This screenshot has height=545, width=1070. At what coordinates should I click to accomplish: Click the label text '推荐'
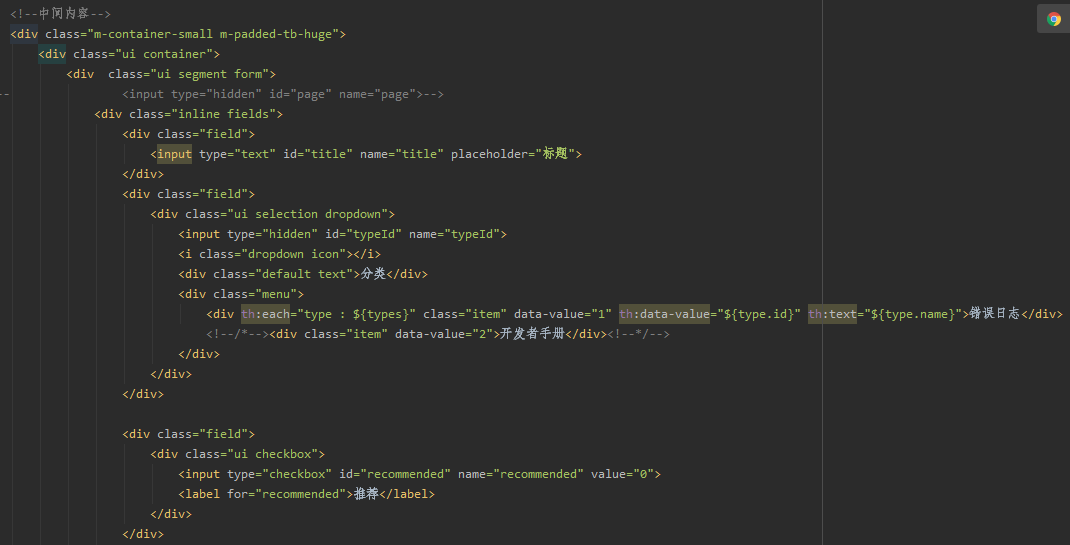tap(366, 494)
